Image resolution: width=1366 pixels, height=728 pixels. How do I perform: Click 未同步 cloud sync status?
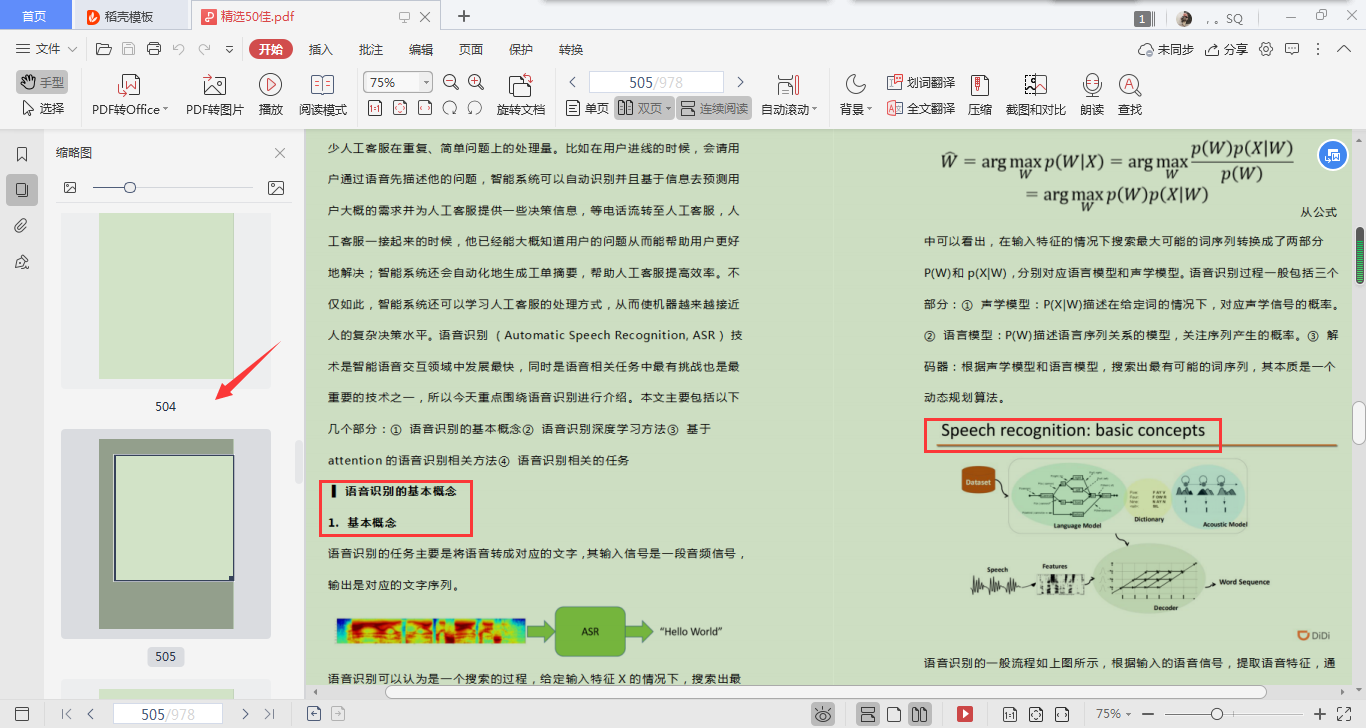(1166, 49)
